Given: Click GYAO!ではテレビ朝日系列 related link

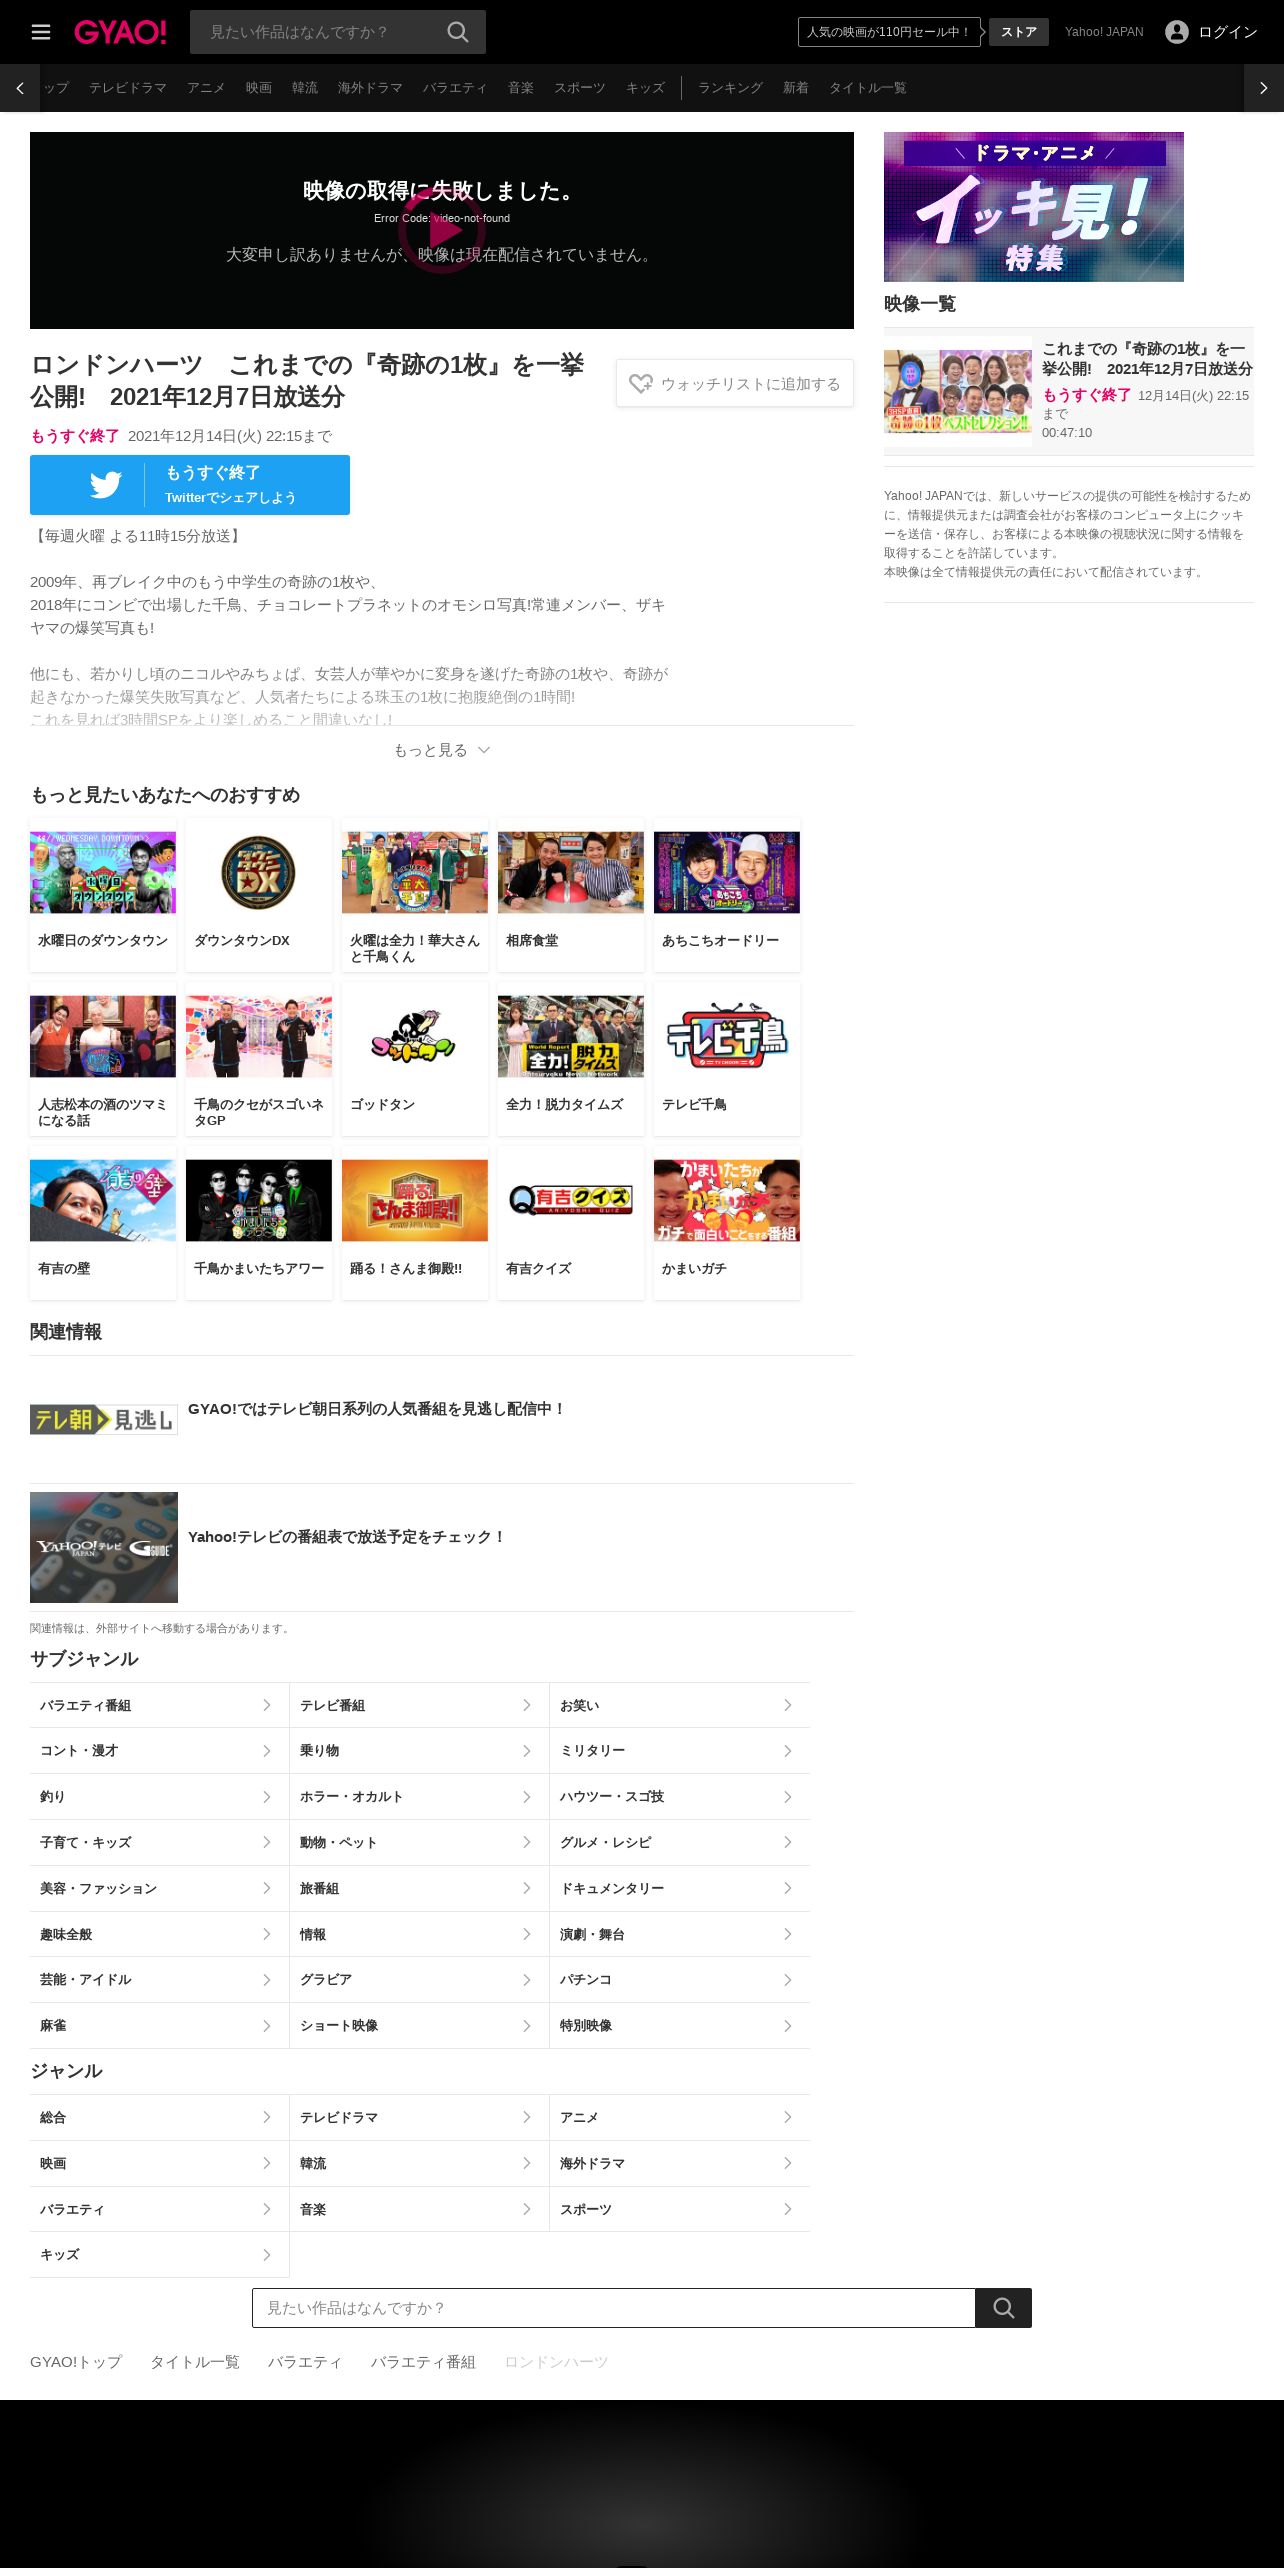Looking at the screenshot, I should point(377,1408).
